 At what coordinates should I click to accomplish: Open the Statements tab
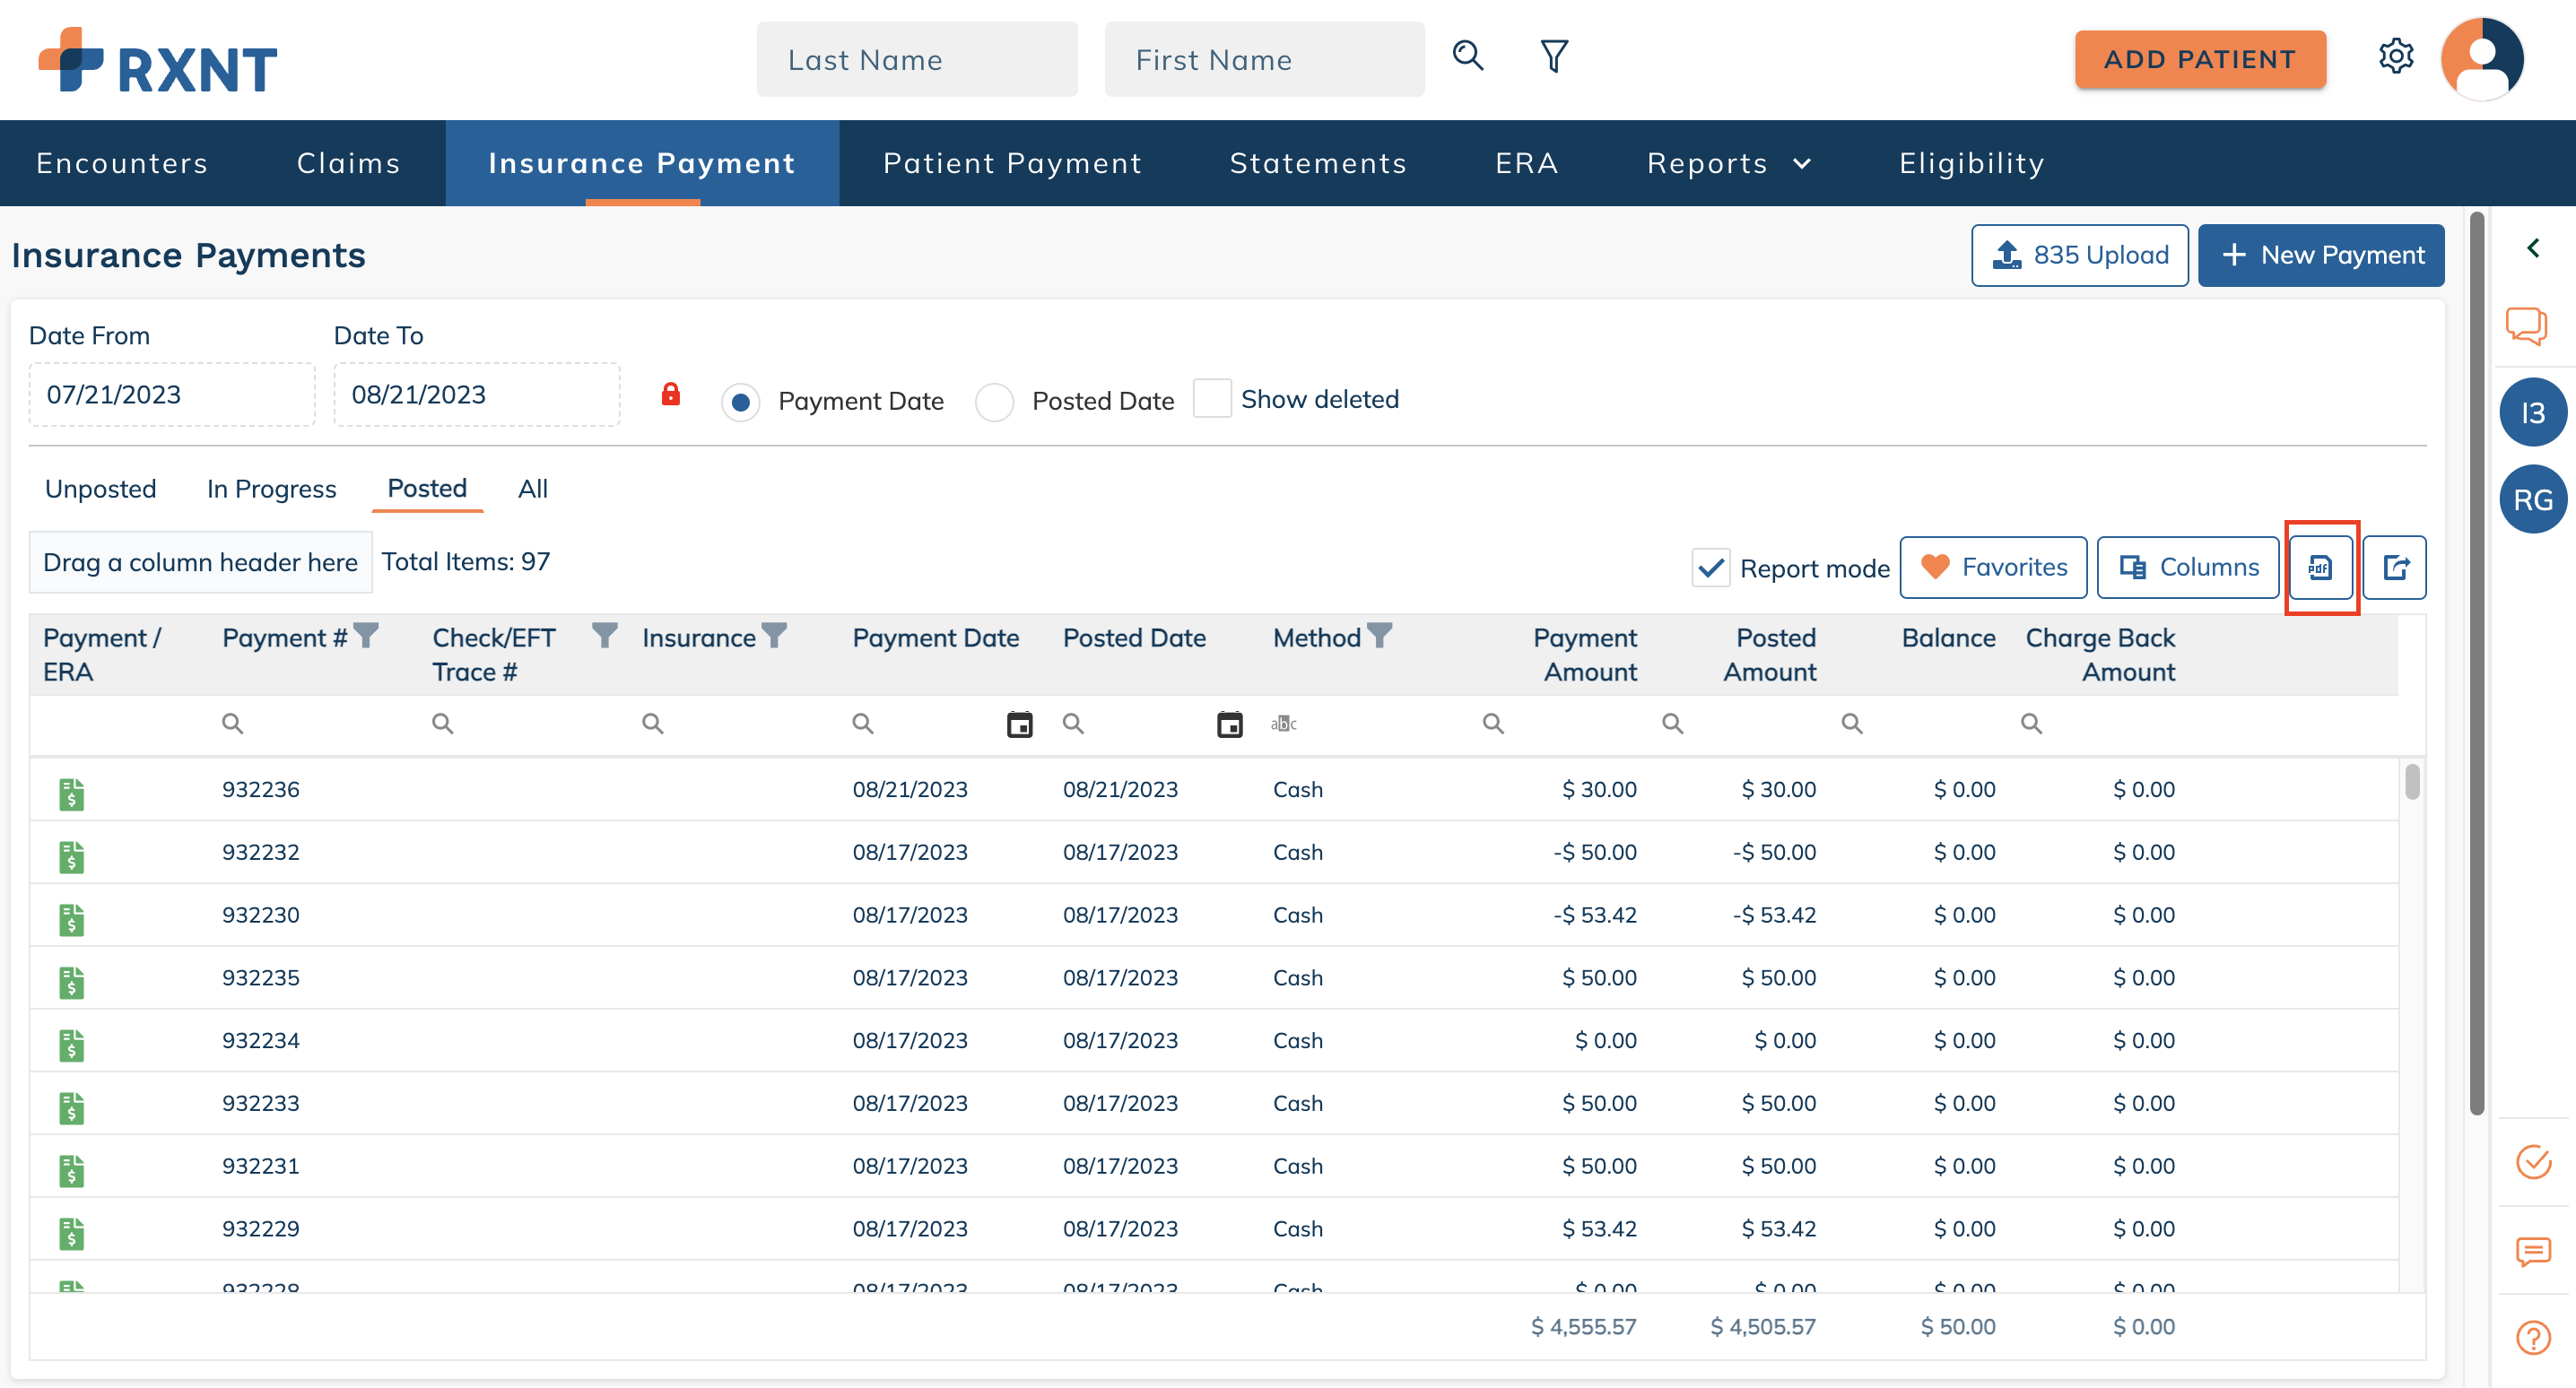1318,163
